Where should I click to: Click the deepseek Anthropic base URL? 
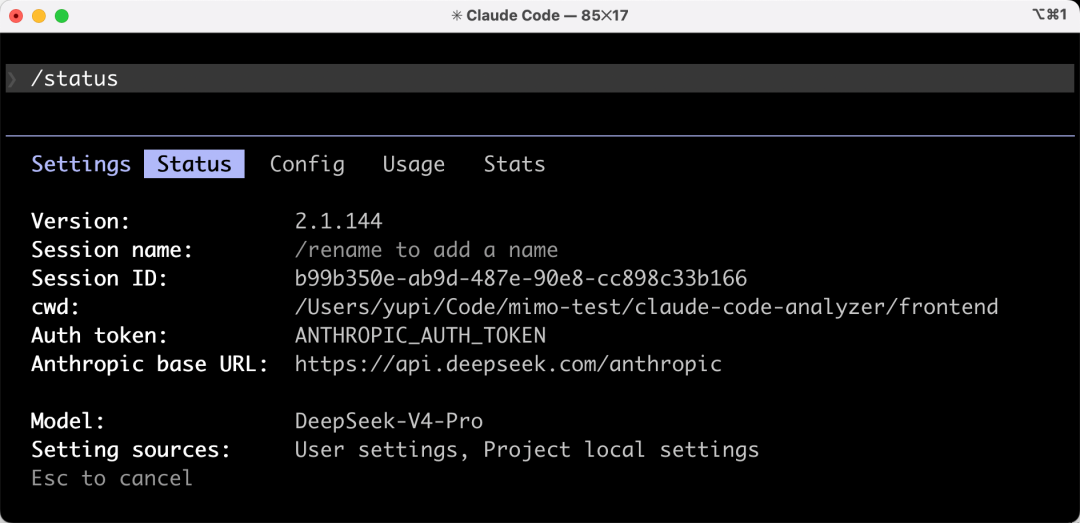(508, 364)
